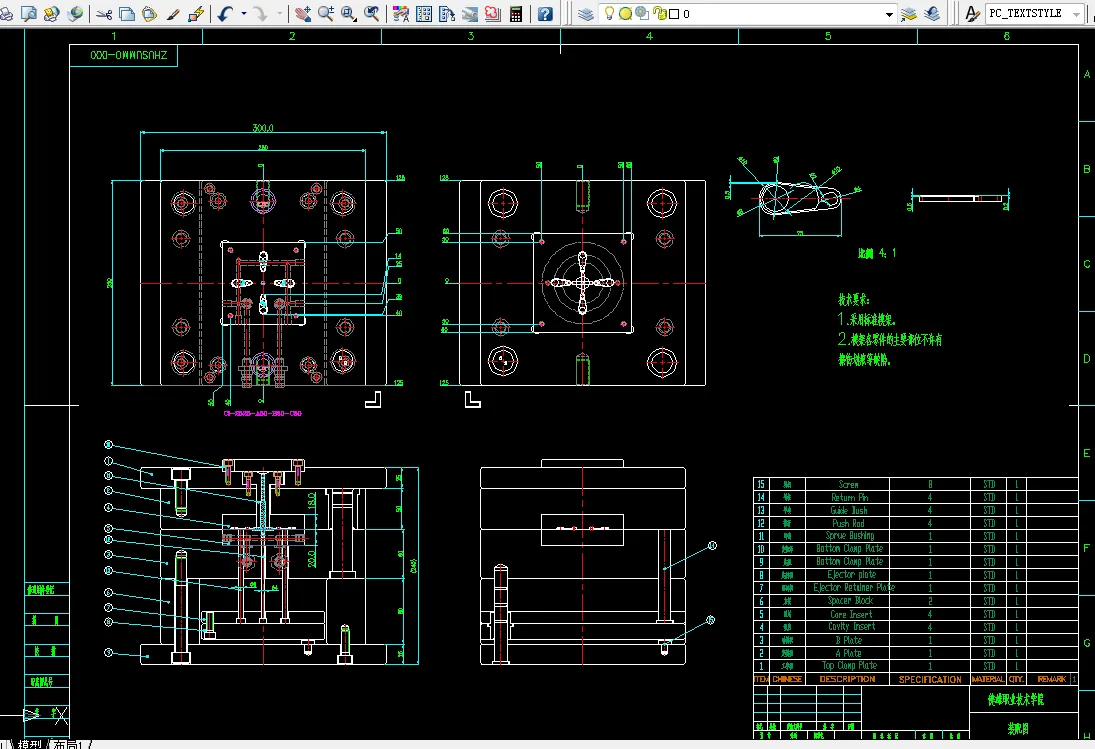Click the Copy to clipboard icon
Image resolution: width=1095 pixels, height=749 pixels.
coord(127,13)
